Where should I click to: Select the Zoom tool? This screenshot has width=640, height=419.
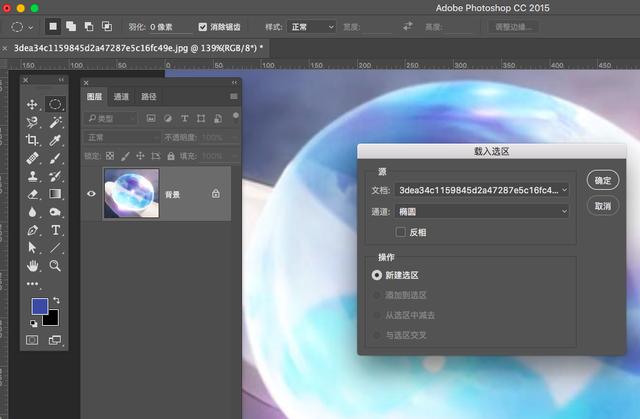pyautogui.click(x=55, y=266)
